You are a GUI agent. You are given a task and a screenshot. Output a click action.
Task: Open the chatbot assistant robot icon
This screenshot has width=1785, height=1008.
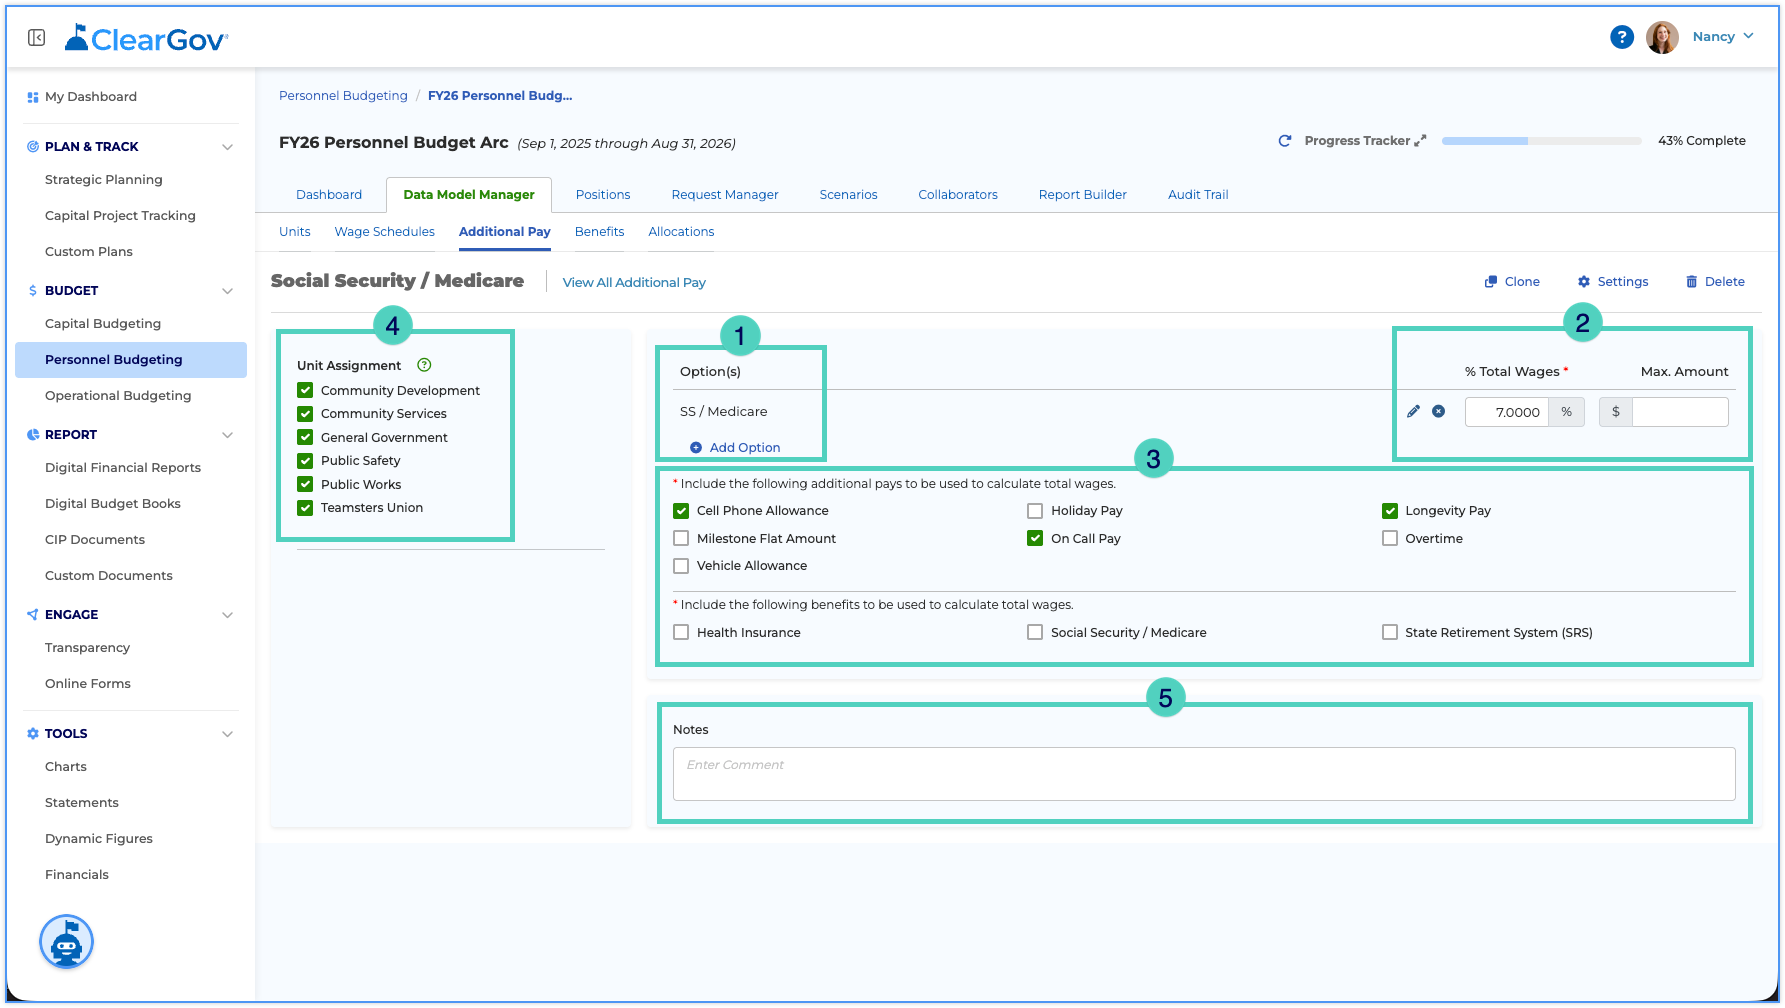(x=66, y=941)
